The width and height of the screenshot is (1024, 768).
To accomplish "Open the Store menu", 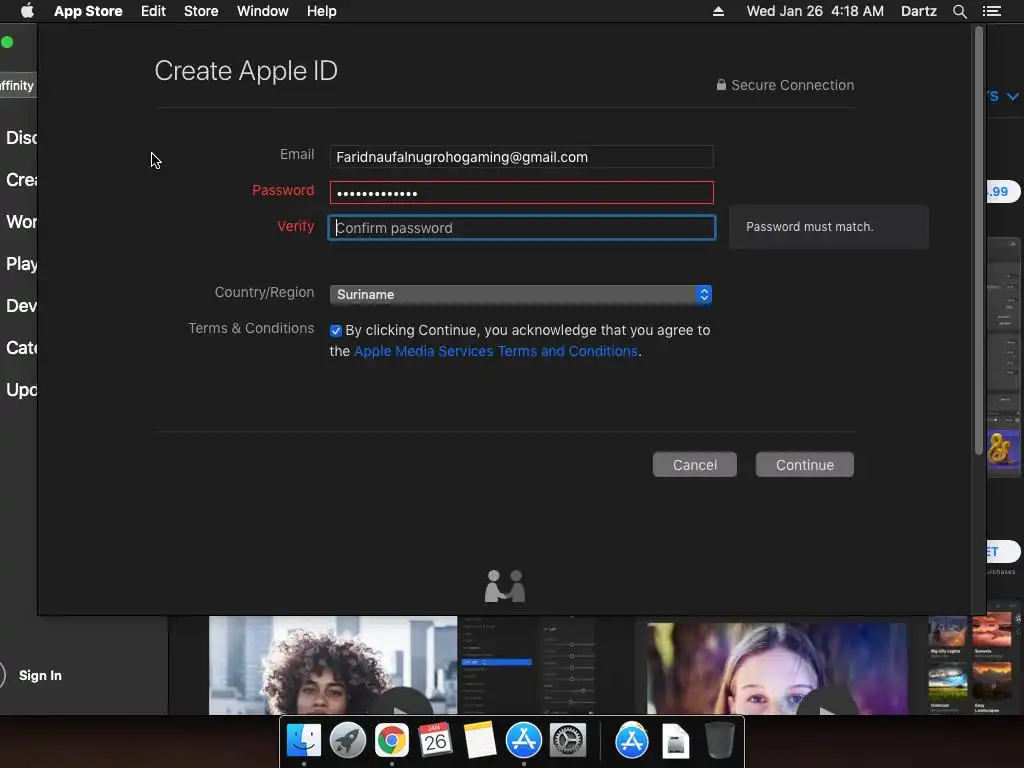I will [x=201, y=11].
